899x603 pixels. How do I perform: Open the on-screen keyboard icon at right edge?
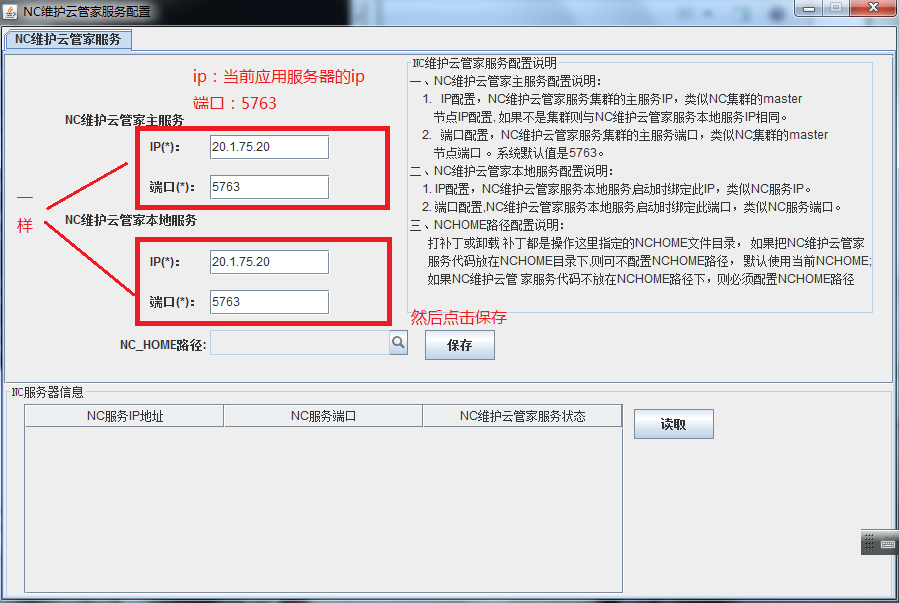point(880,542)
